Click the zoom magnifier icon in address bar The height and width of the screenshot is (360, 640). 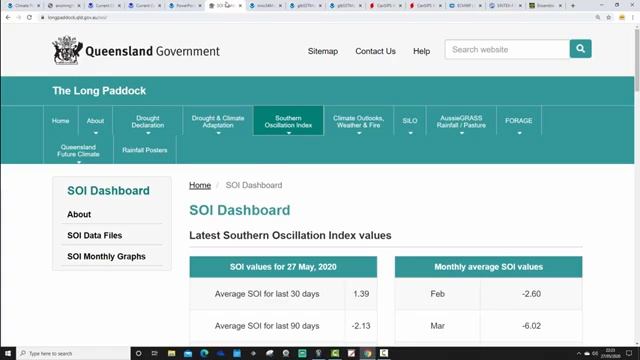[598, 18]
